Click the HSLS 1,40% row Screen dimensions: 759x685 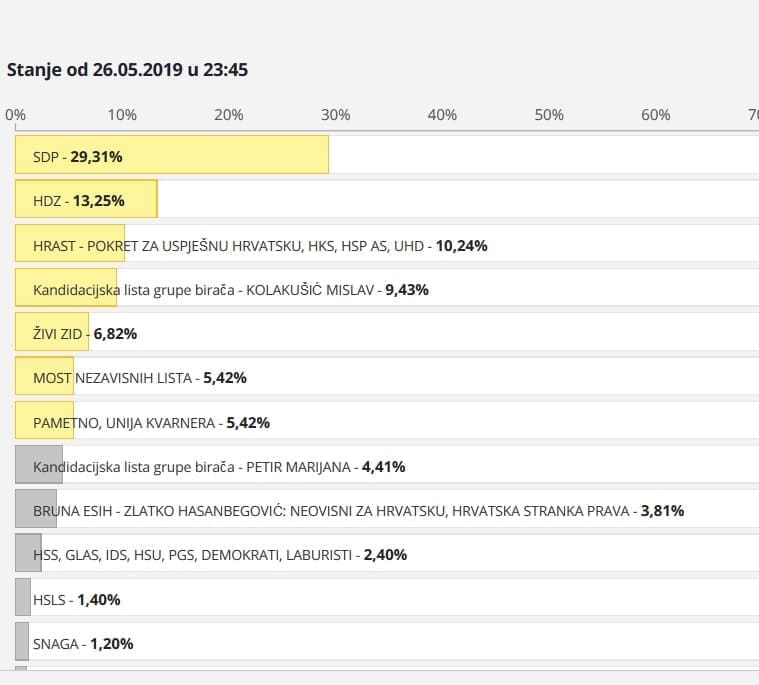[76, 599]
